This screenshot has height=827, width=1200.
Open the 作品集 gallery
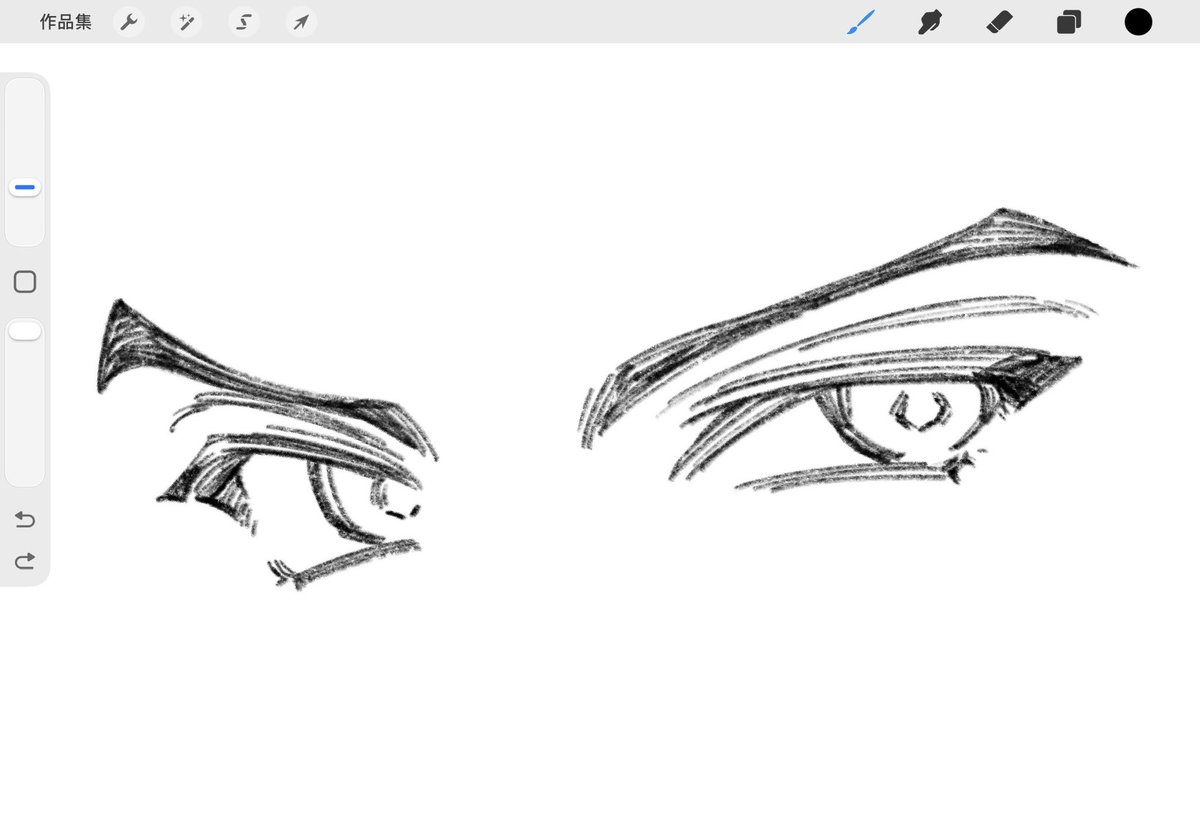(x=66, y=22)
